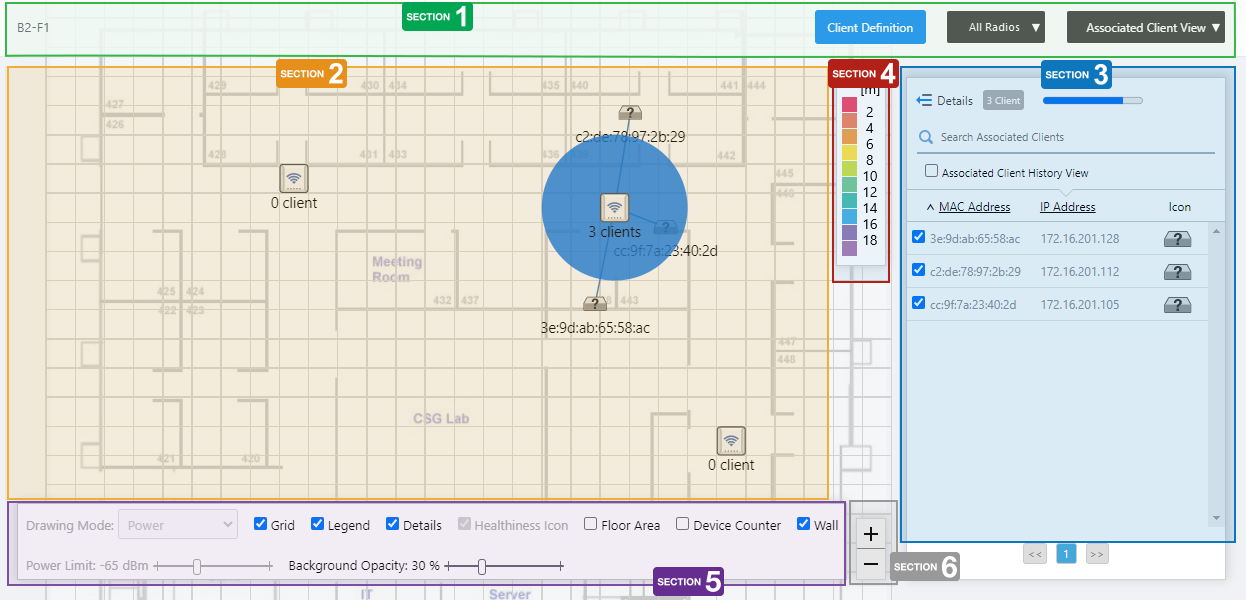Image resolution: width=1246 pixels, height=600 pixels.
Task: Click the access point showing 3 clients
Action: [614, 208]
